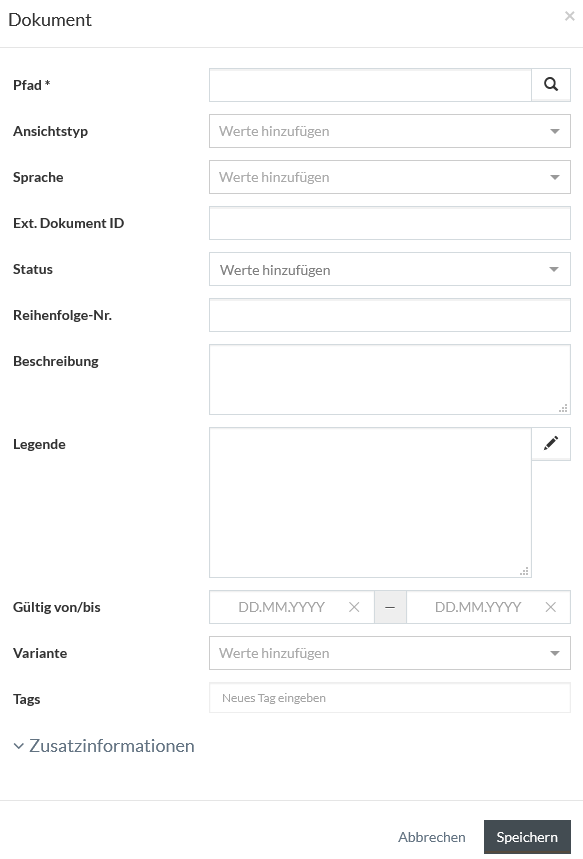Screen dimensions: 583x859
Task: Clear the Gültig bis end date
Action: click(551, 607)
